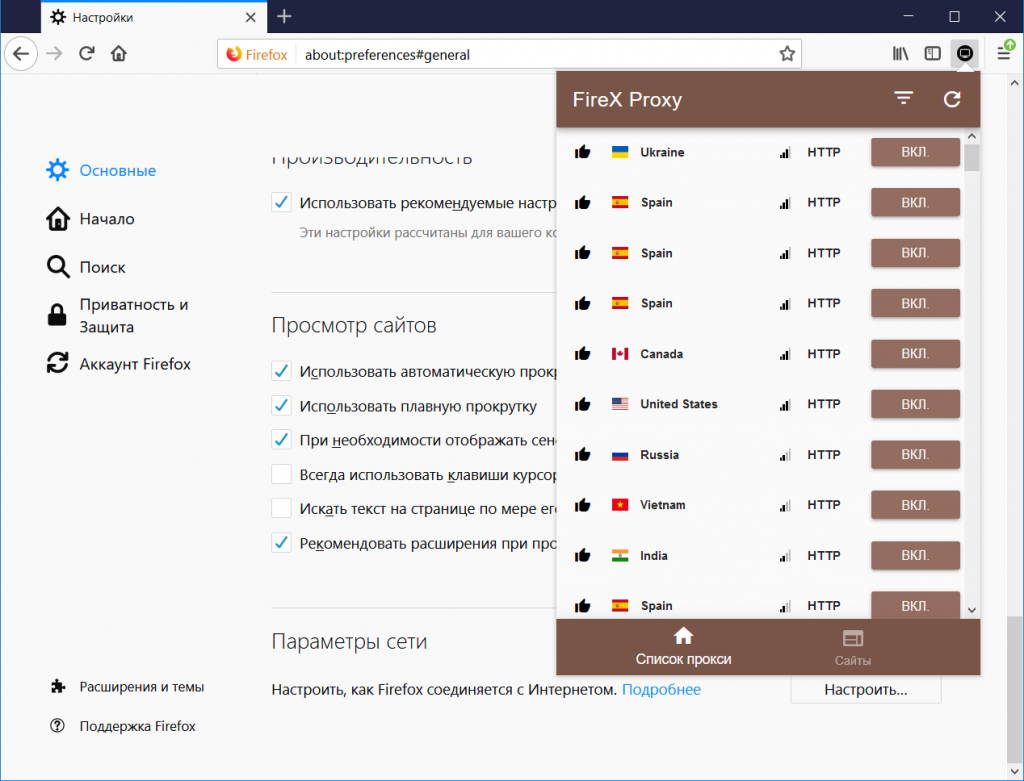1024x781 pixels.
Task: Uncheck 'Использовать рекомендуемые настр…' checkbox
Action: coord(281,202)
